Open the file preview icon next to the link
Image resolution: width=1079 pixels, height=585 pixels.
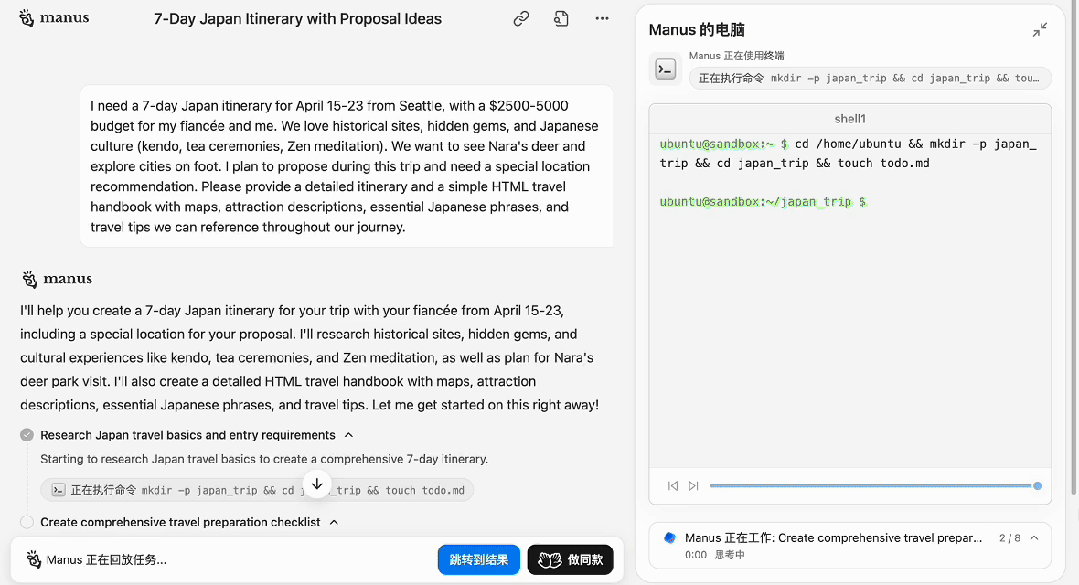click(561, 18)
